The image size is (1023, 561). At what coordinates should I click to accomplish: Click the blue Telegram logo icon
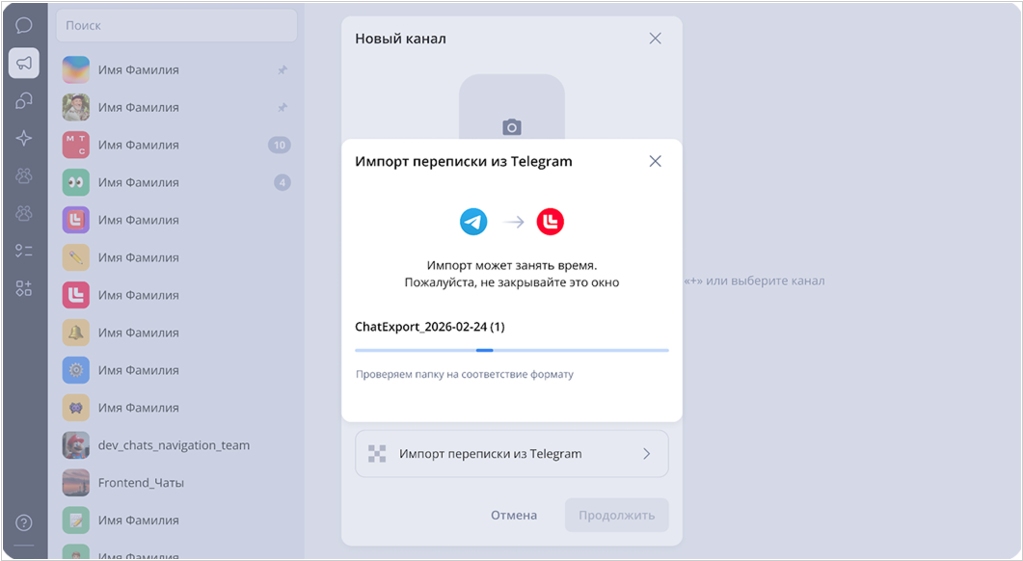474,222
